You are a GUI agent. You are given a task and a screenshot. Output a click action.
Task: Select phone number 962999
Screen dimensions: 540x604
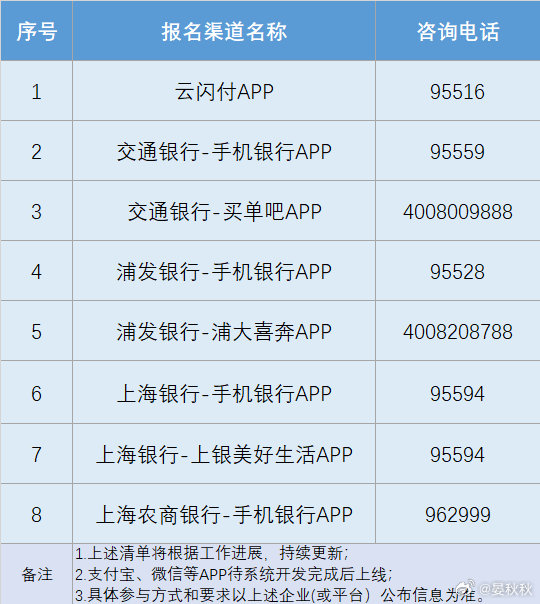point(458,515)
